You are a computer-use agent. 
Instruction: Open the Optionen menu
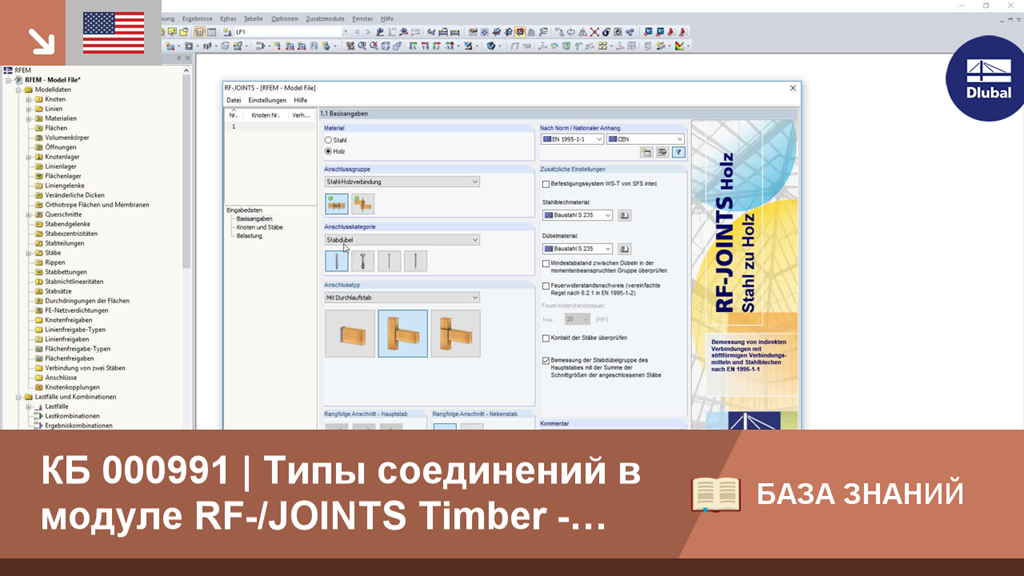(284, 19)
